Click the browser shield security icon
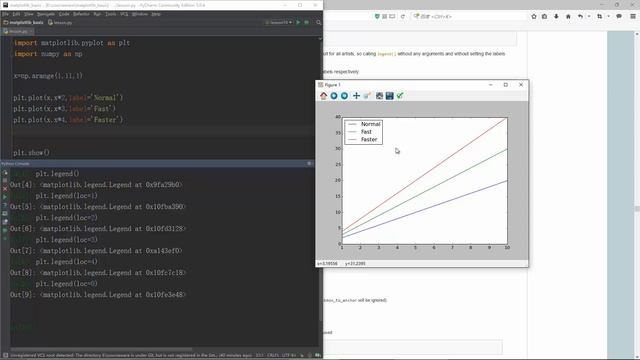640x360 pixels. (x=377, y=16)
